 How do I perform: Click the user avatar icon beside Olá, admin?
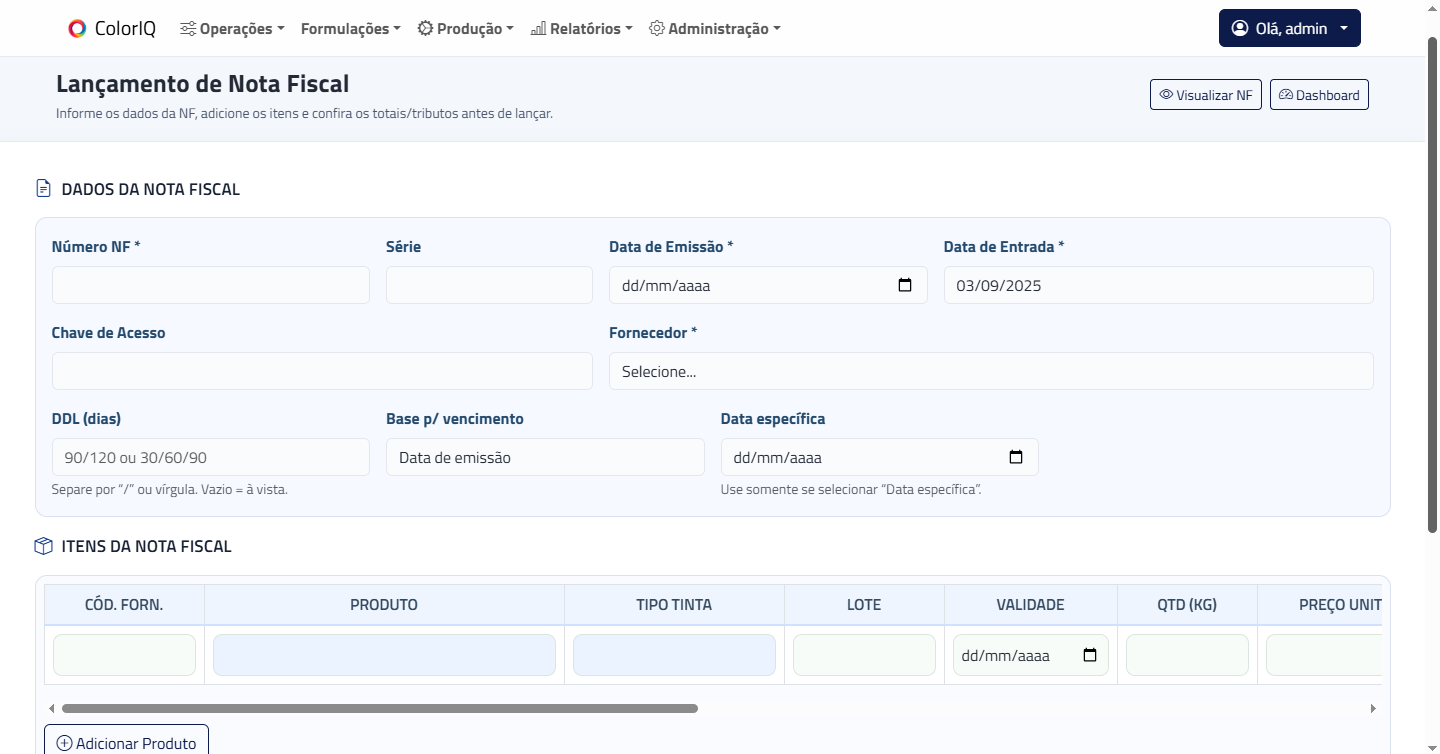(x=1240, y=28)
